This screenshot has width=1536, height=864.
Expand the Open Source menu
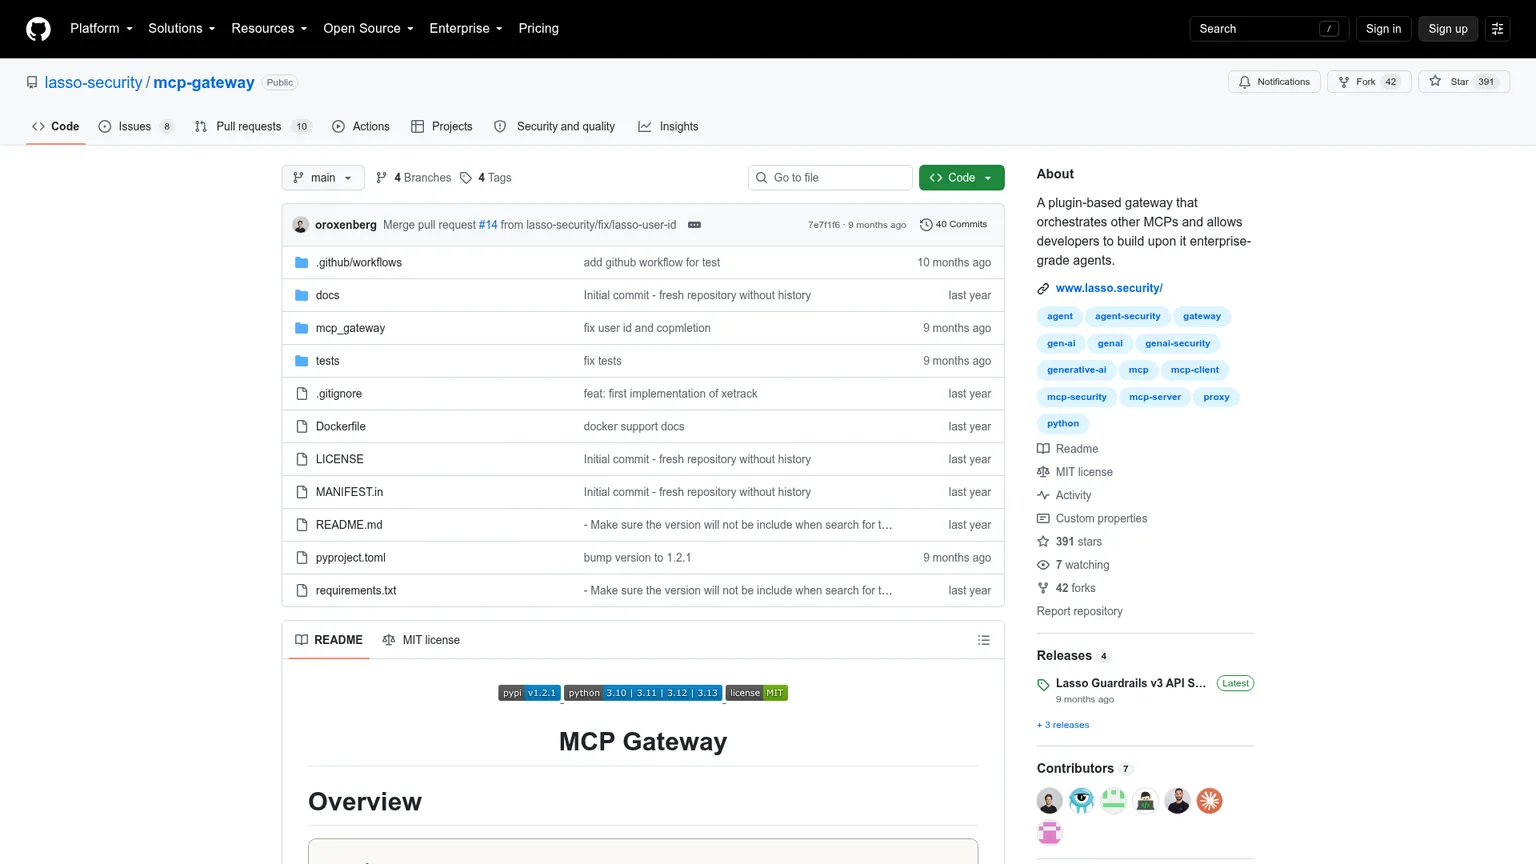pos(368,29)
